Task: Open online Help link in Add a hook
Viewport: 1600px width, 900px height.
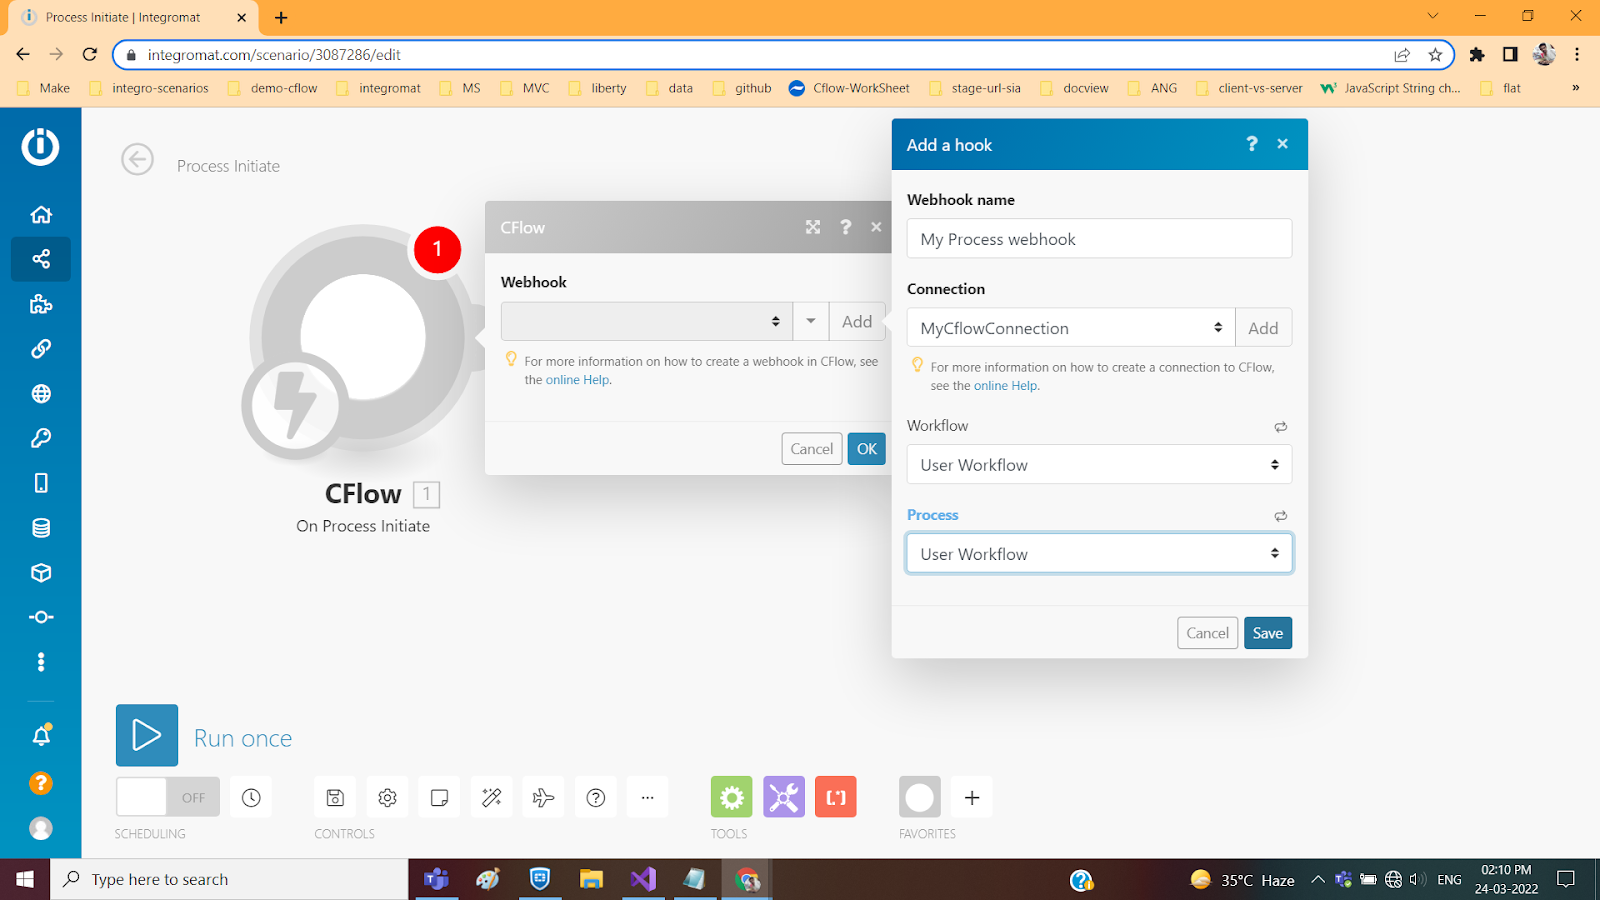Action: point(1006,386)
